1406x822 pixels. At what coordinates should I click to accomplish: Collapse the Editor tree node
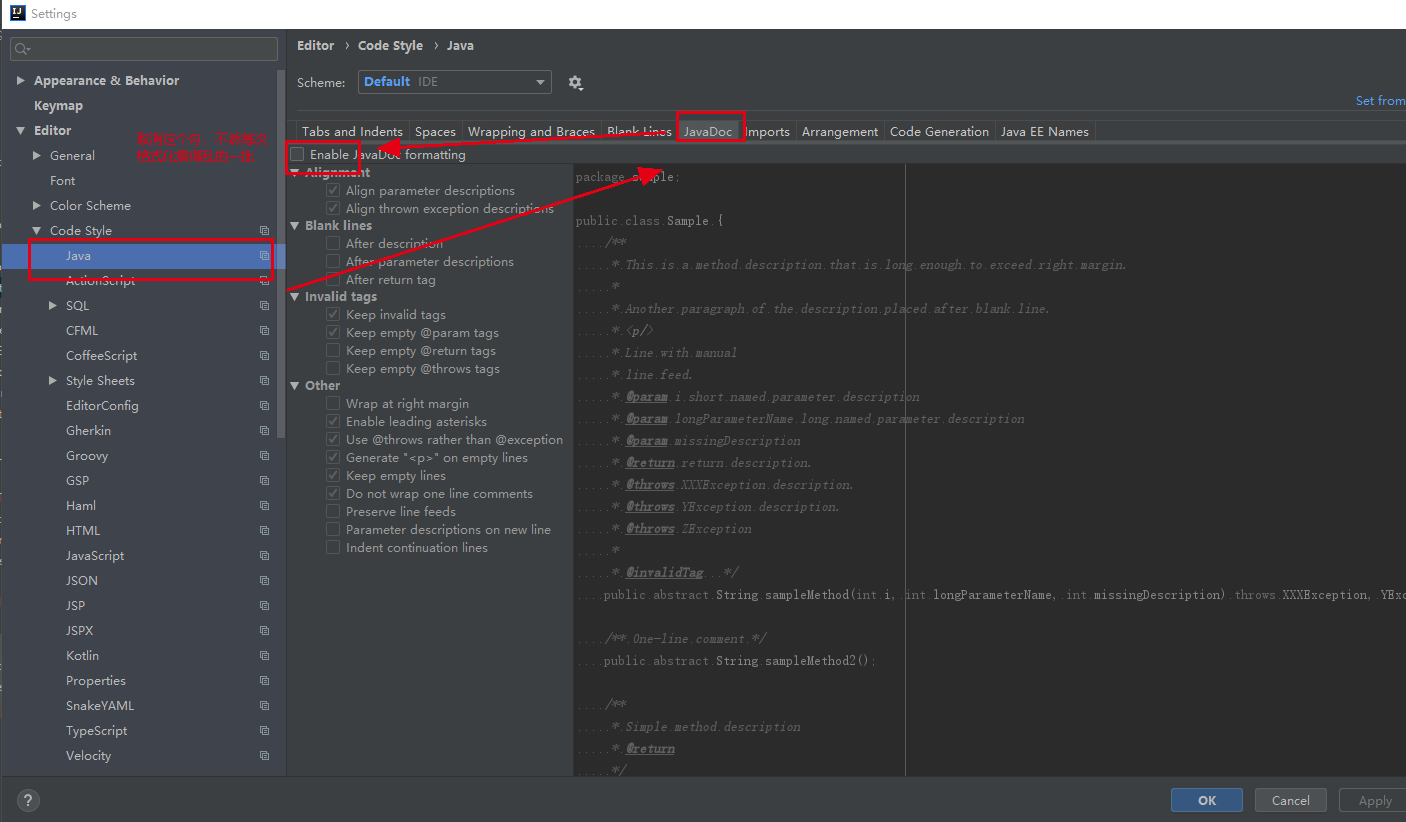click(20, 131)
